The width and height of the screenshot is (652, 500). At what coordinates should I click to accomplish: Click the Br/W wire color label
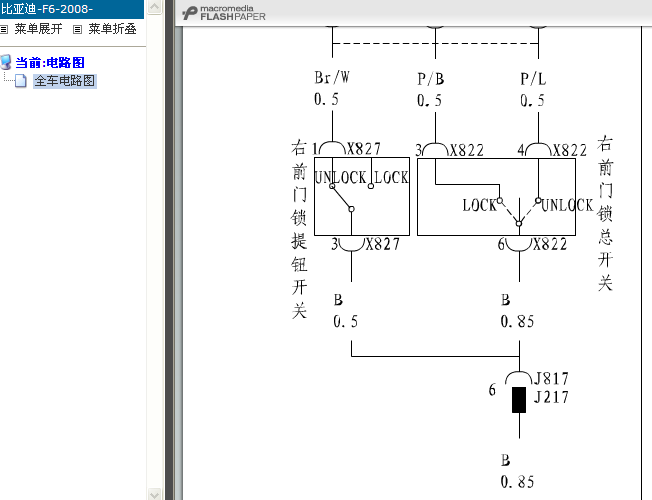click(x=332, y=78)
